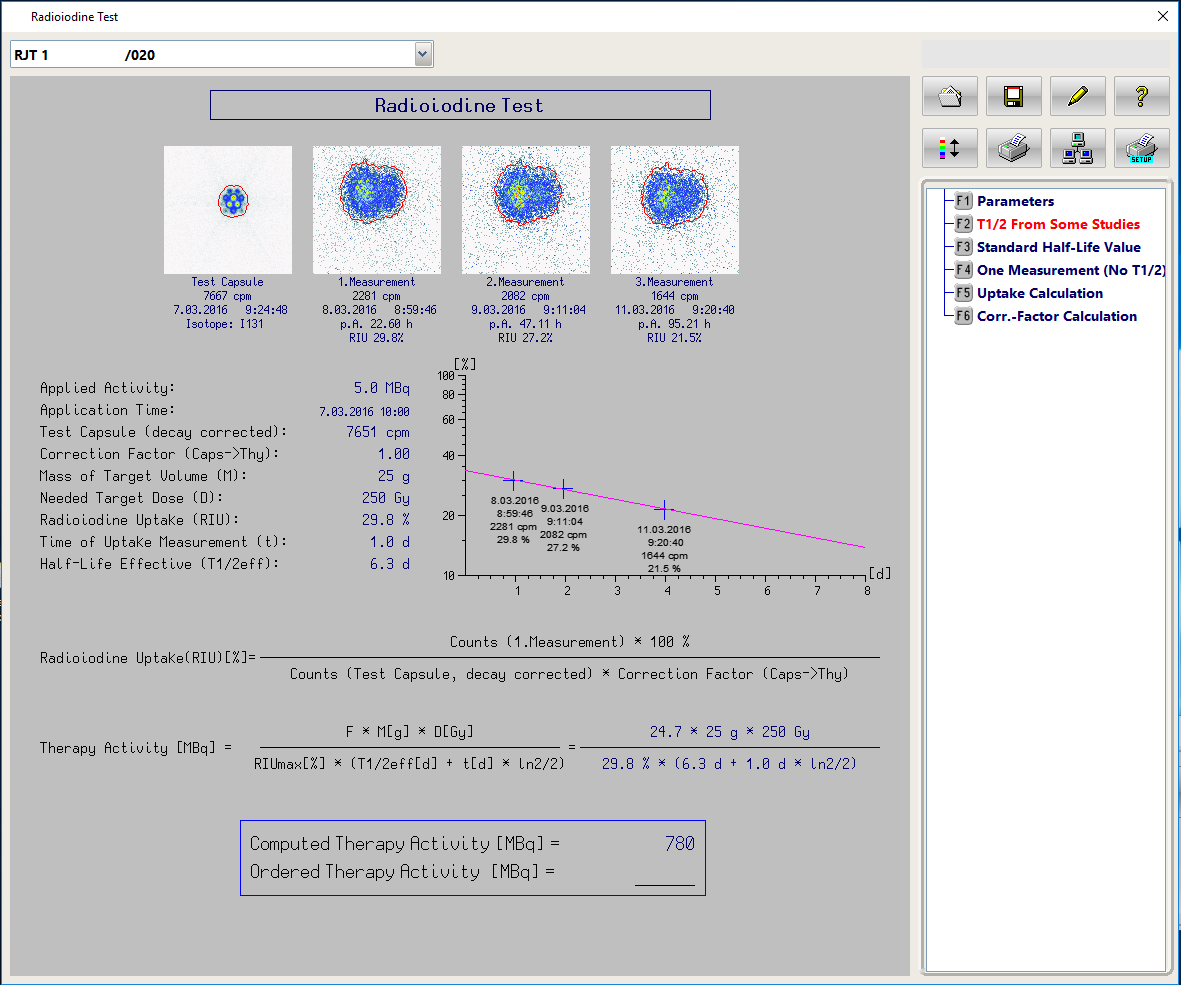Click the color scale adjustment button

tap(949, 148)
